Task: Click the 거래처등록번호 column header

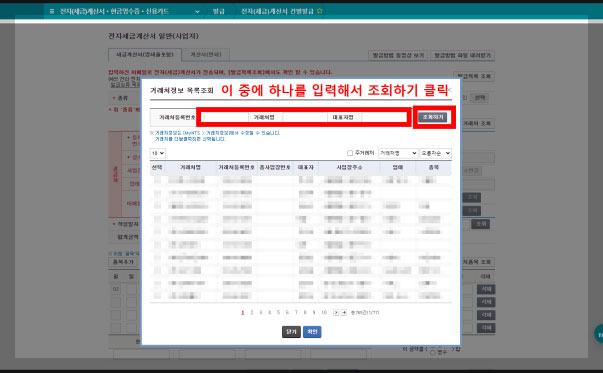Action: point(237,168)
